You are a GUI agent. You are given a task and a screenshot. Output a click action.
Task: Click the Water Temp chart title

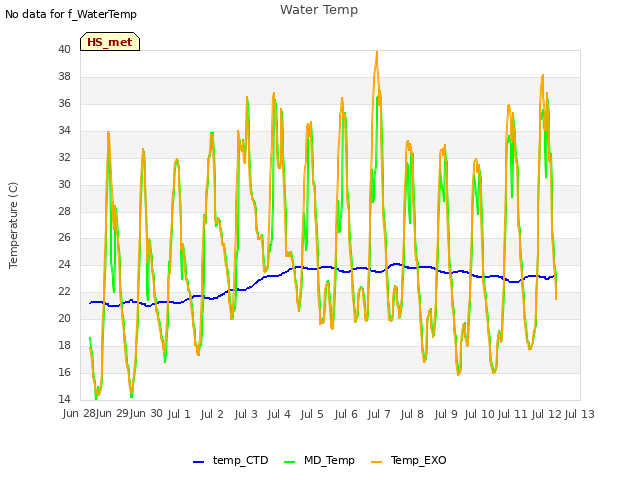[319, 10]
